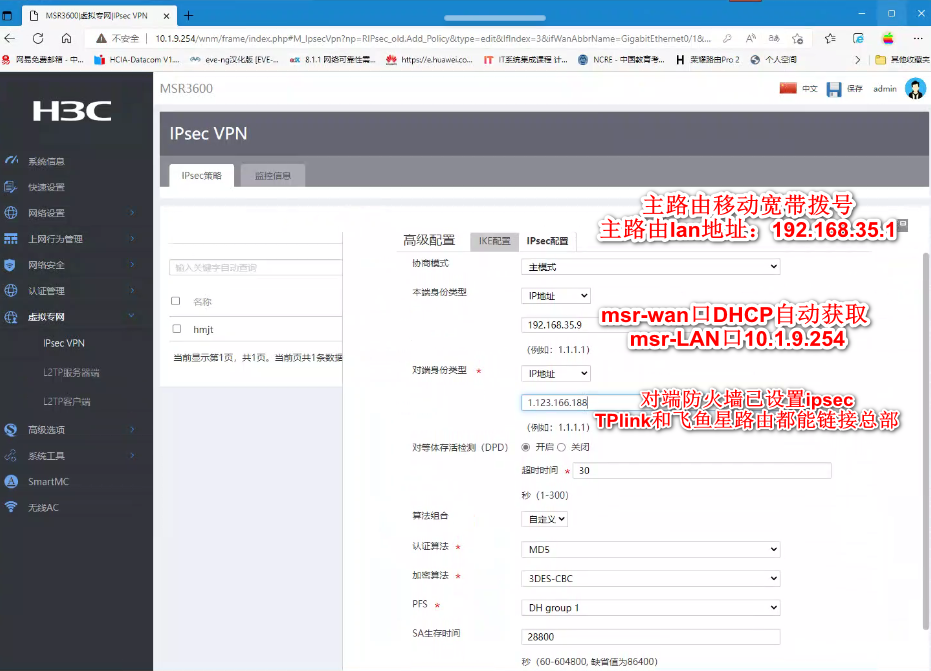This screenshot has width=931, height=671.
Task: Open the algorithm combination dropdown
Action: point(544,518)
